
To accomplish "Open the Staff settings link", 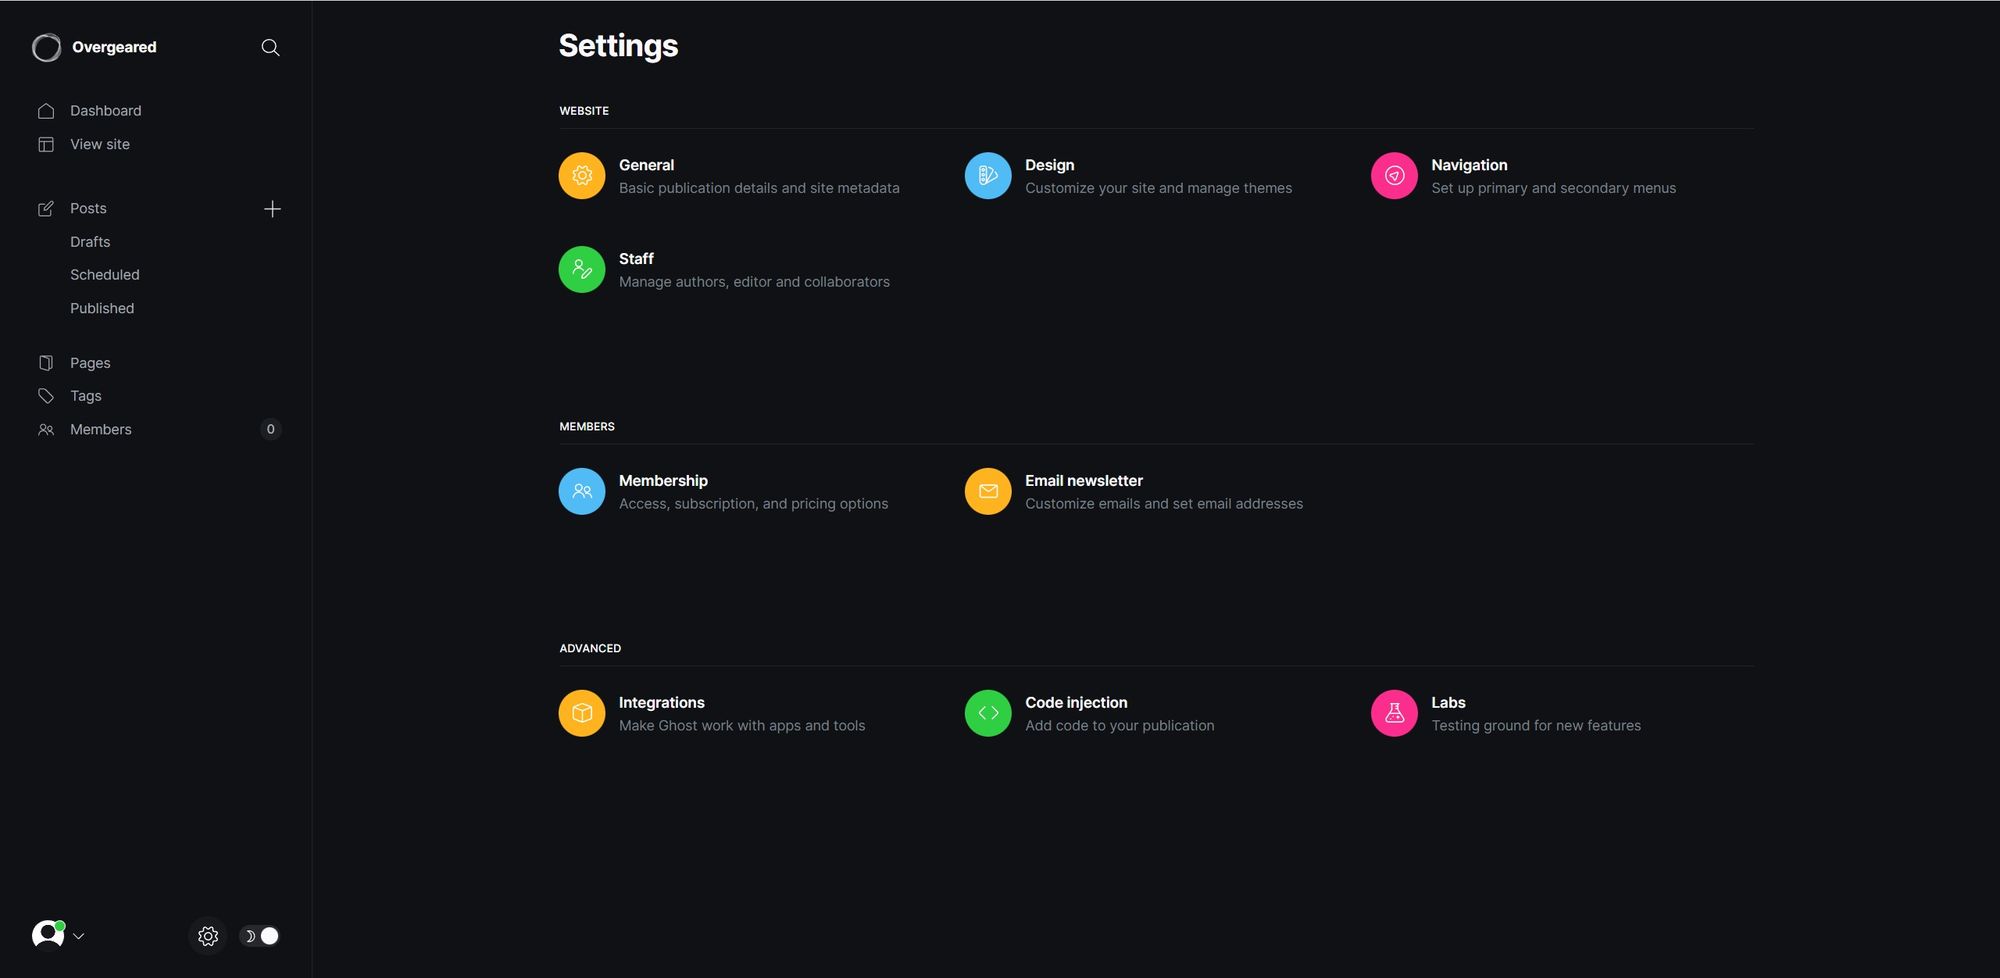I will (636, 259).
